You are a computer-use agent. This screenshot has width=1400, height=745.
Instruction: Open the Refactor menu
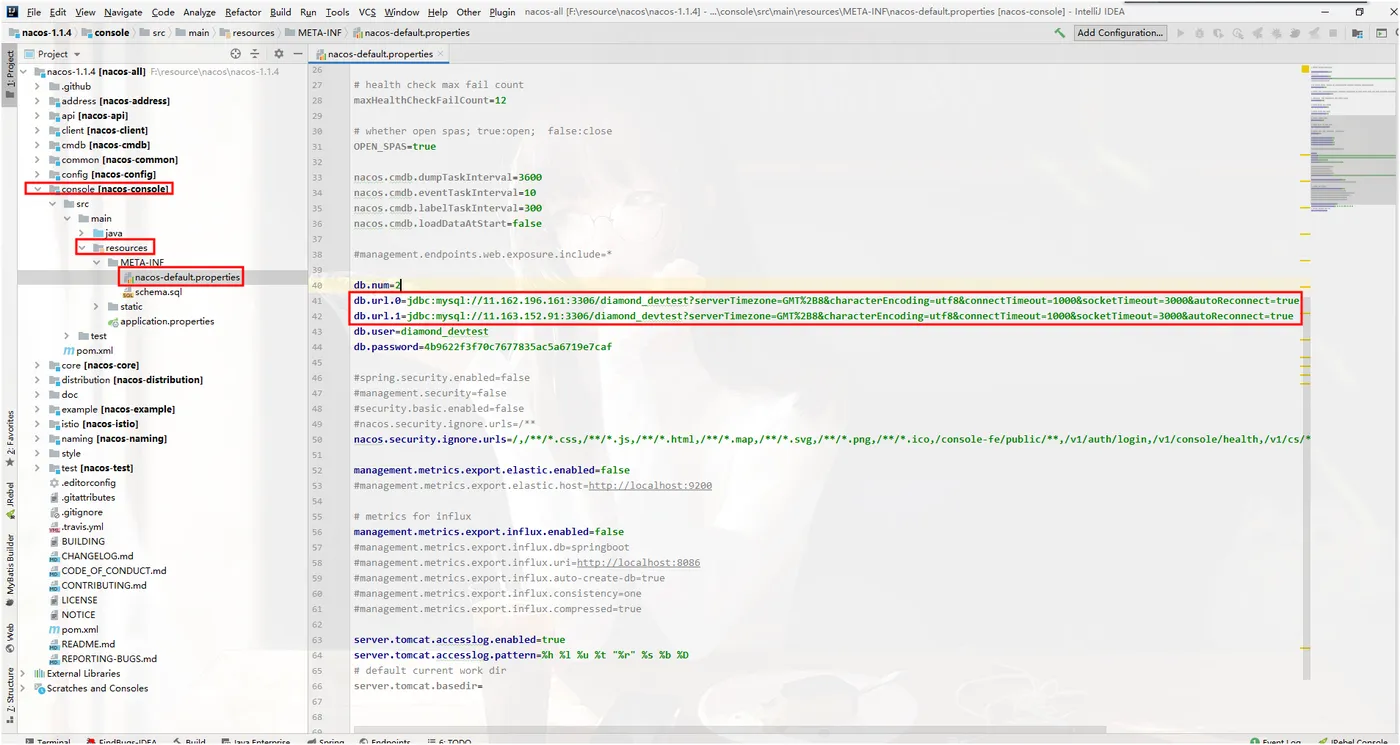click(x=243, y=12)
